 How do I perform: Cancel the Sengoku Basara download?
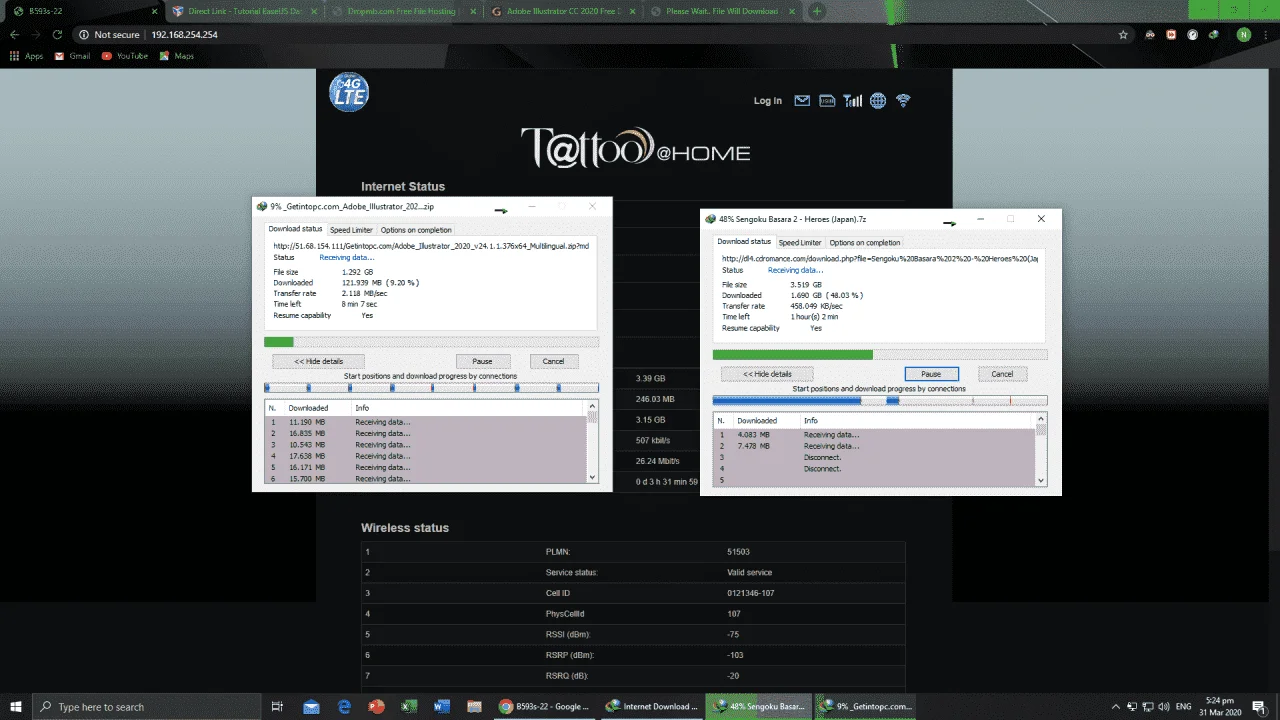1002,374
